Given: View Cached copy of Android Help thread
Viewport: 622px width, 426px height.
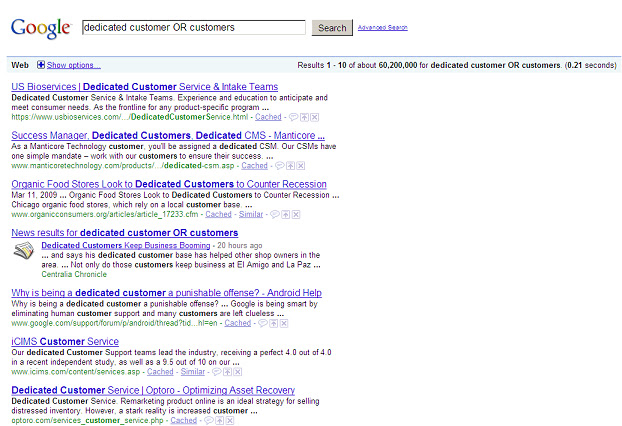Looking at the screenshot, I should click(x=238, y=323).
